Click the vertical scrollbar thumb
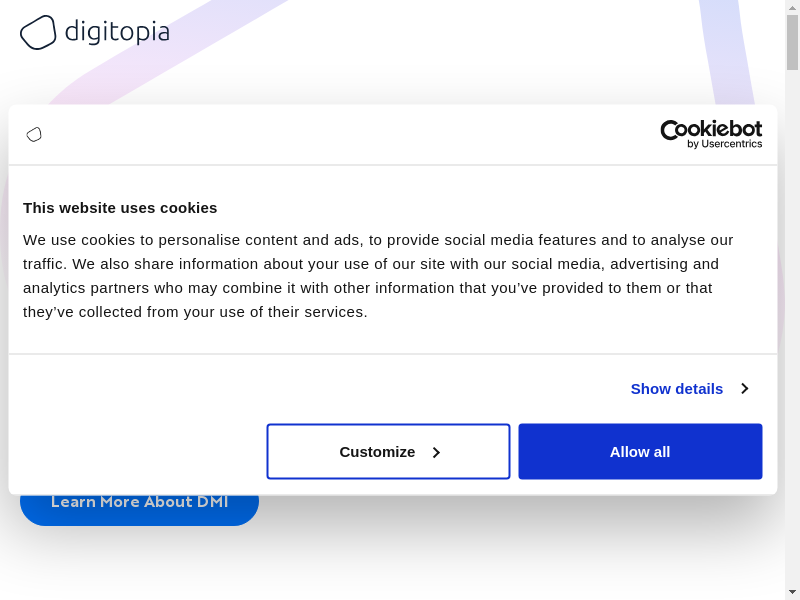 click(792, 42)
